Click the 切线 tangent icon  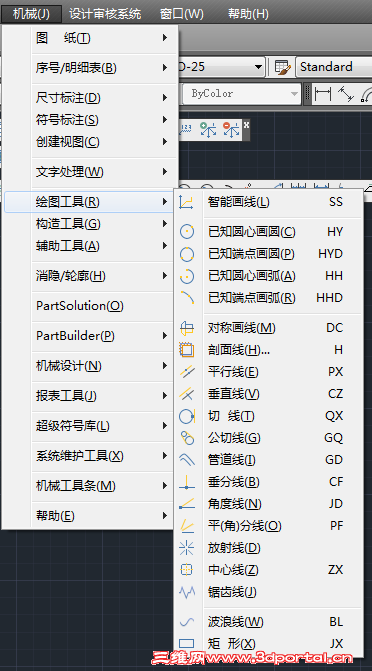click(x=187, y=416)
